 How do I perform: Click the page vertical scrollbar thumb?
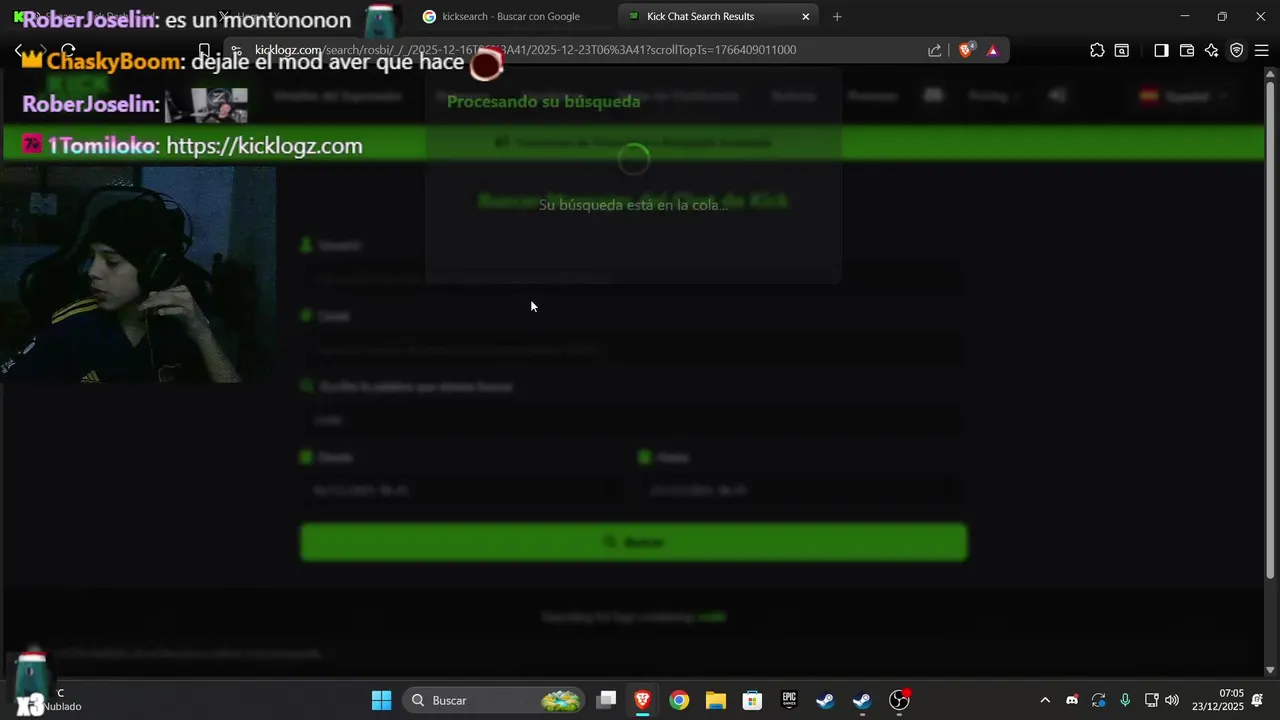(1271, 330)
